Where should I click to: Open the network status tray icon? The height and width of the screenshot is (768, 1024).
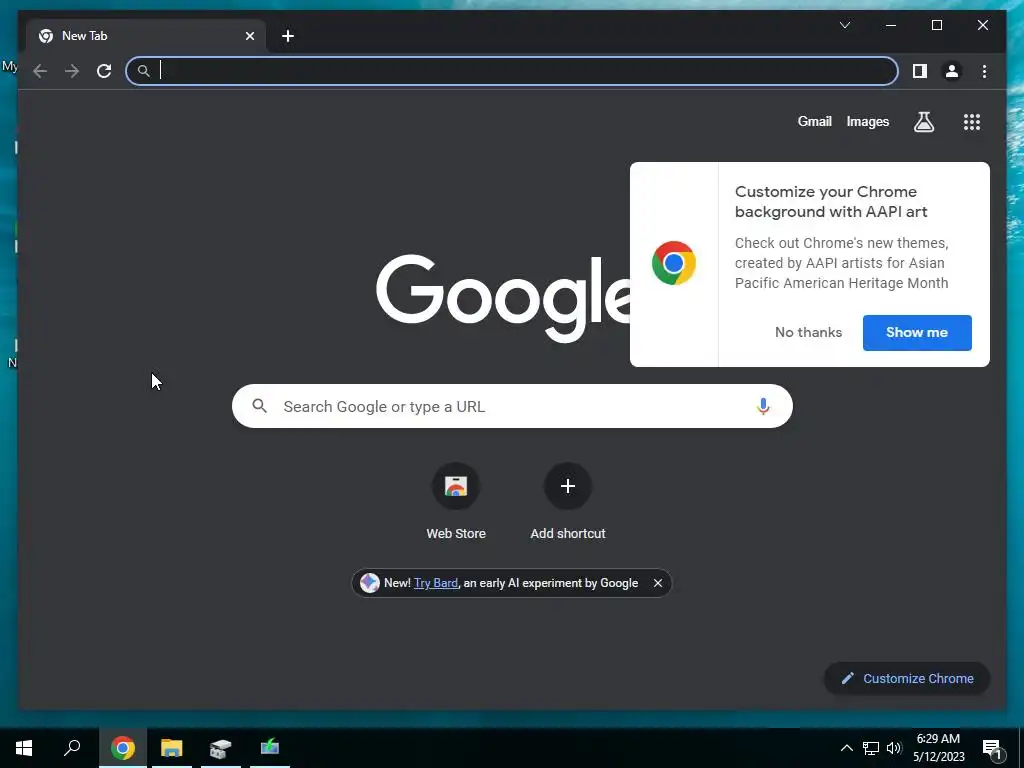coord(871,748)
